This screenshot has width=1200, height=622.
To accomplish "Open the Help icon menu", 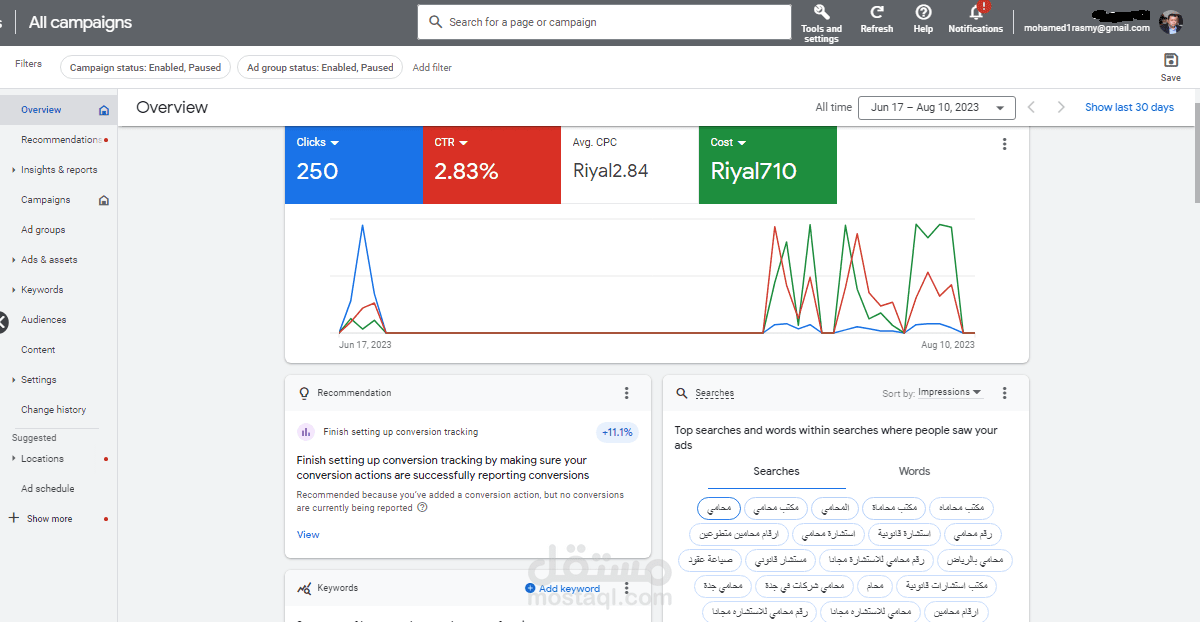I will pos(923,12).
